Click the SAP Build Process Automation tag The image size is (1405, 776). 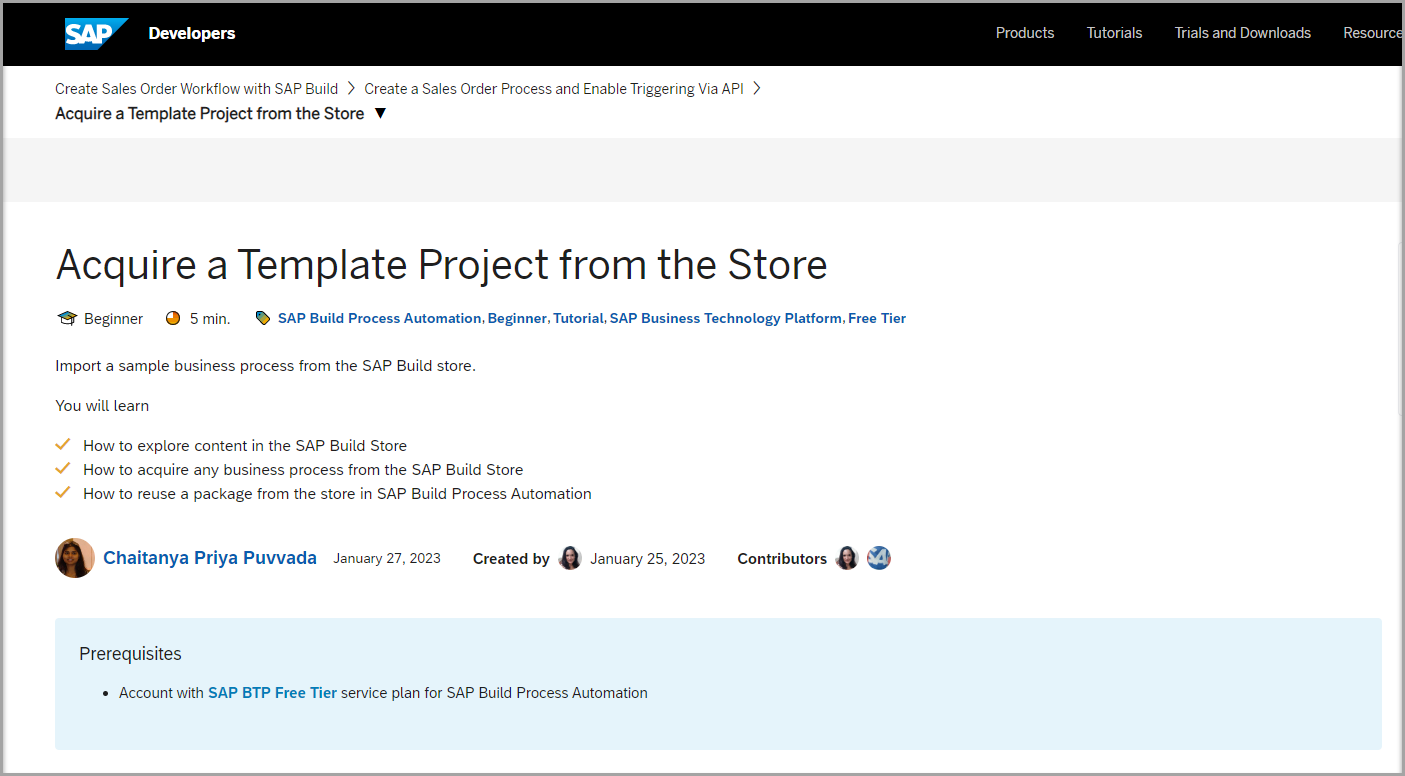pyautogui.click(x=379, y=318)
